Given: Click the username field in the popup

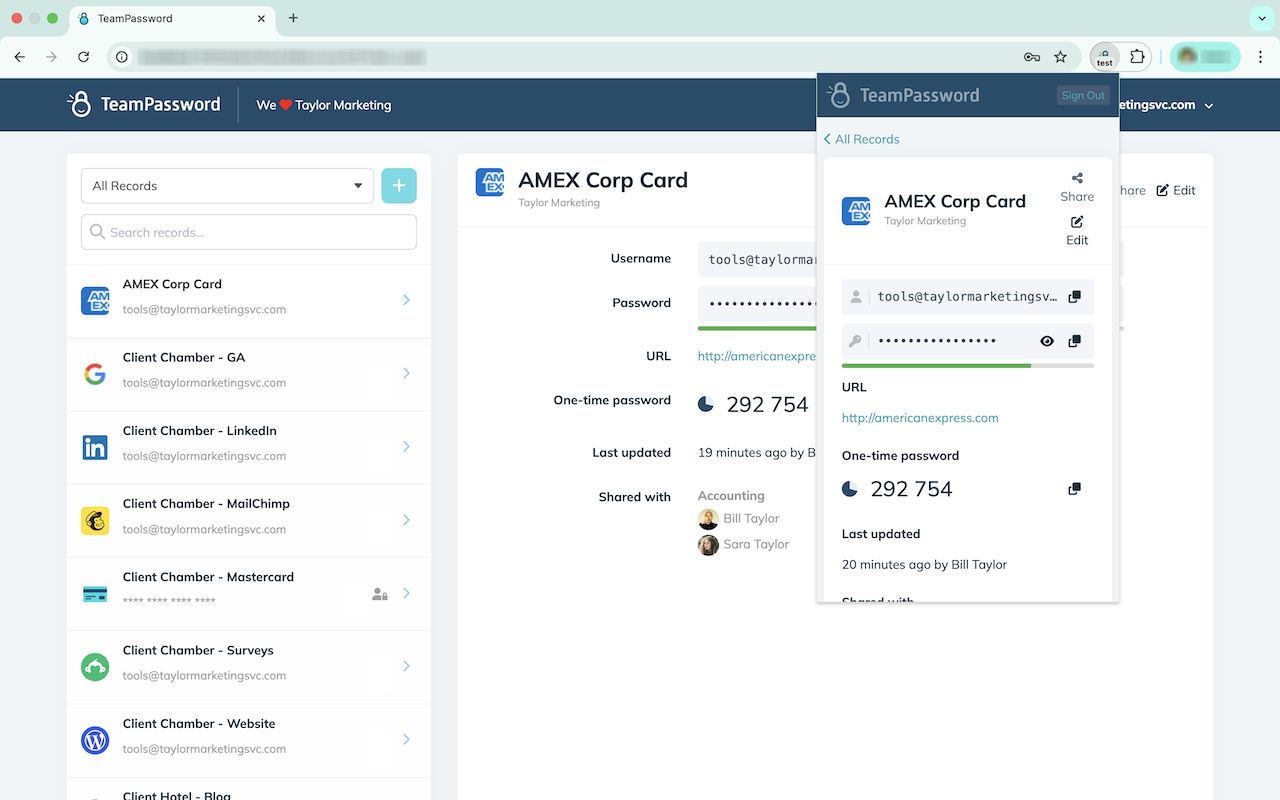Looking at the screenshot, I should point(968,297).
